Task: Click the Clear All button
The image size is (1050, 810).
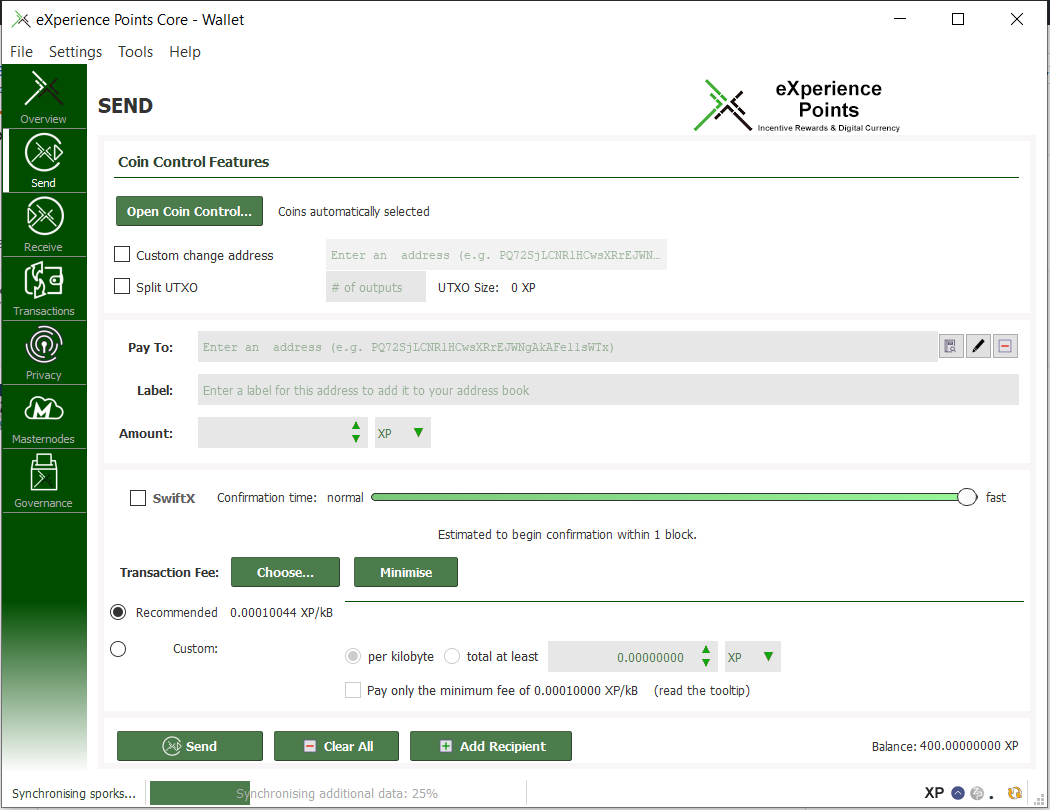Action: pyautogui.click(x=336, y=746)
